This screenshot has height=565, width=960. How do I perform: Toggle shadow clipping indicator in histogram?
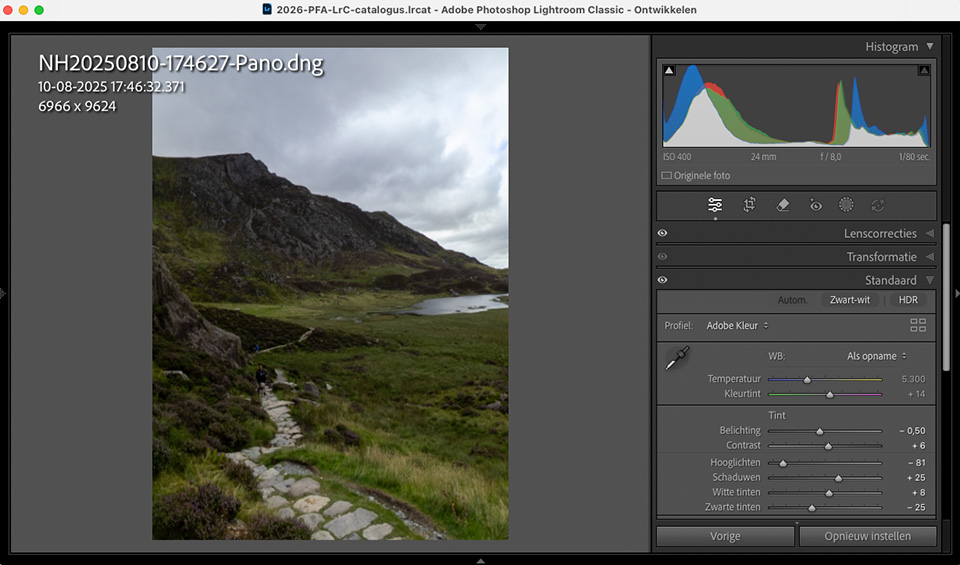(669, 70)
